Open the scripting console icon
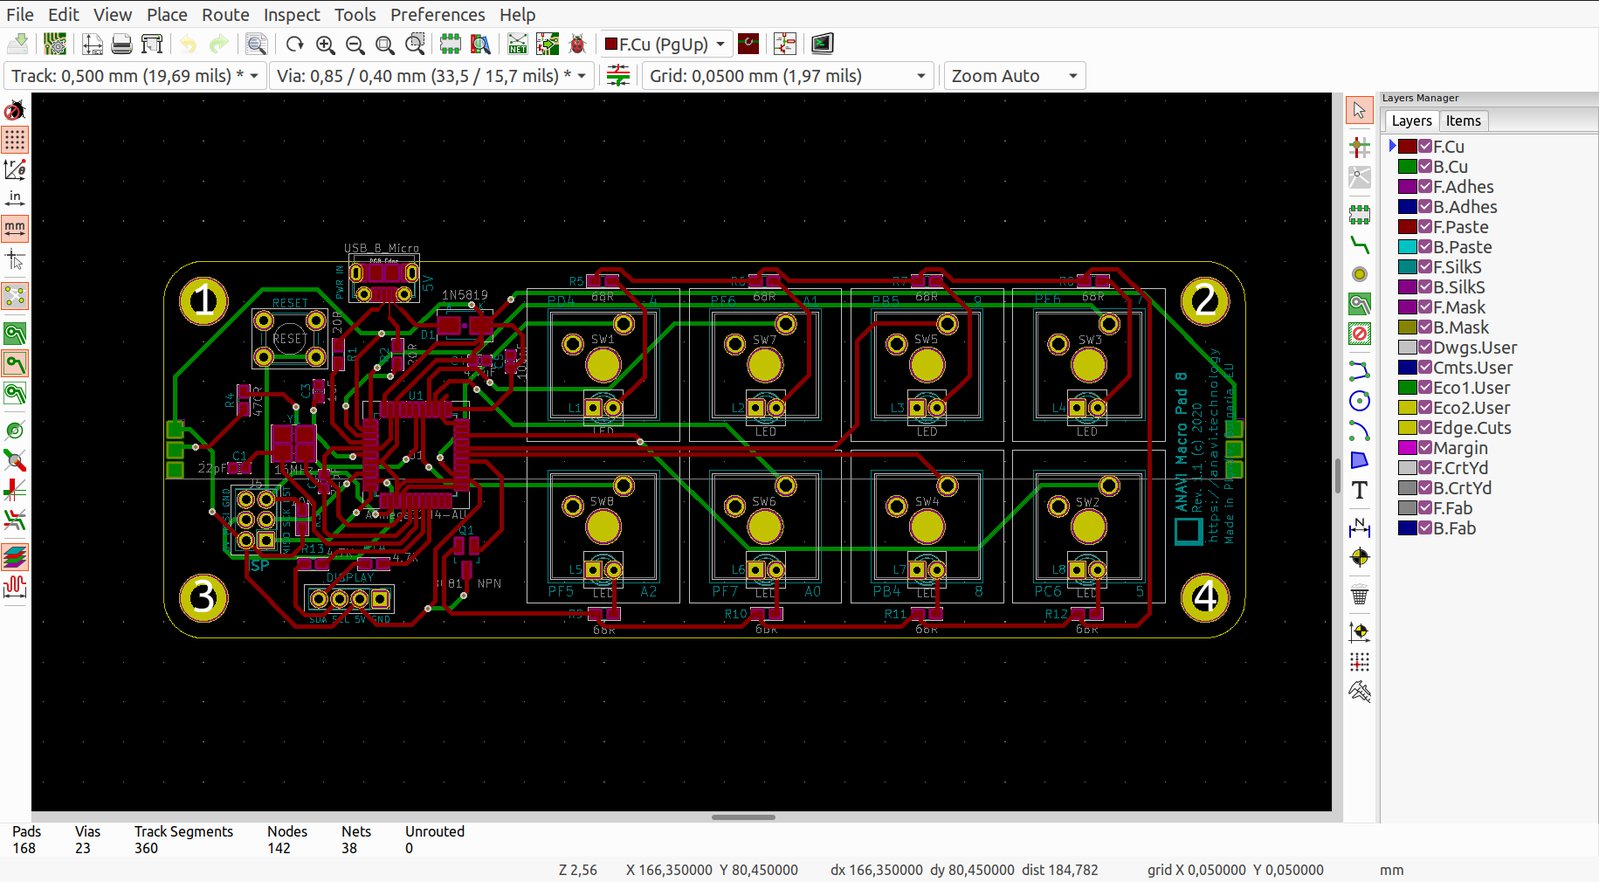Image resolution: width=1599 pixels, height=882 pixels. 822,44
